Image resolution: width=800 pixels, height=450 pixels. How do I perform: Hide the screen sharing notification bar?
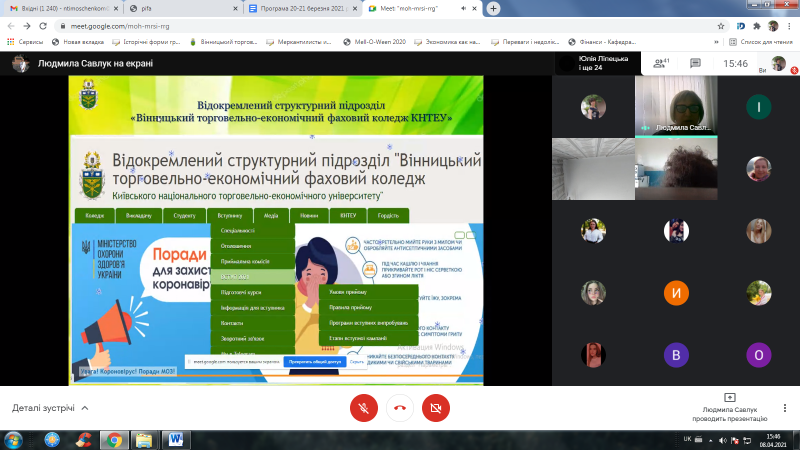coord(357,362)
